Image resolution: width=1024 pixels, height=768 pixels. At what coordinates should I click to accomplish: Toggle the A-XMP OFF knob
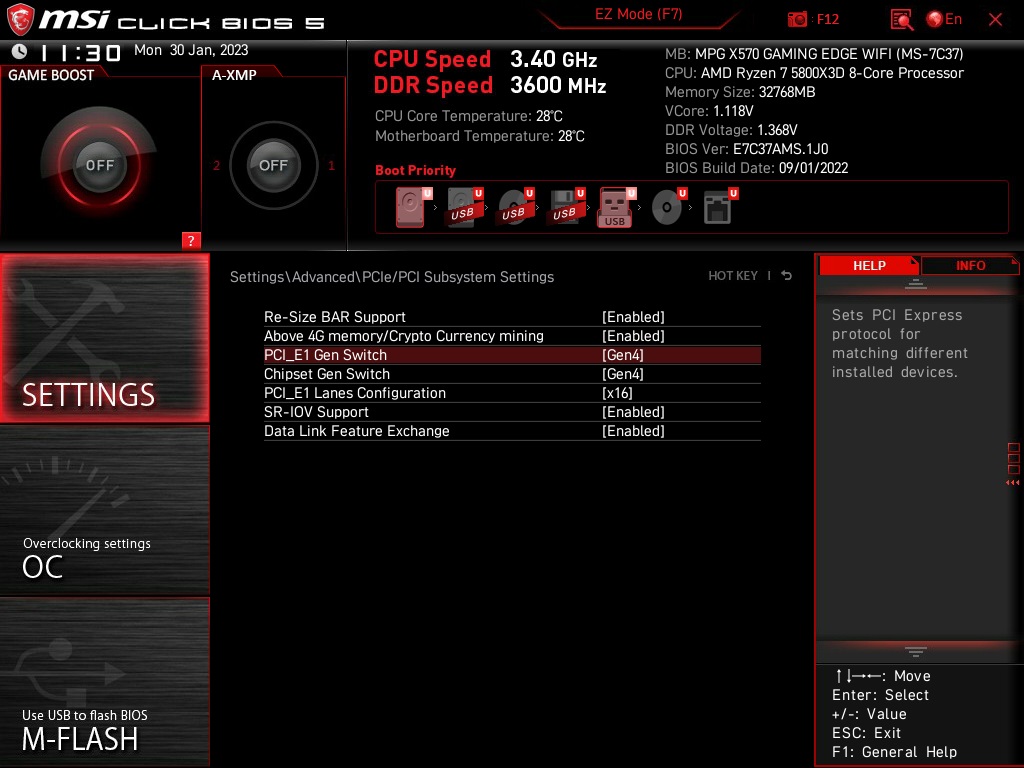273,165
